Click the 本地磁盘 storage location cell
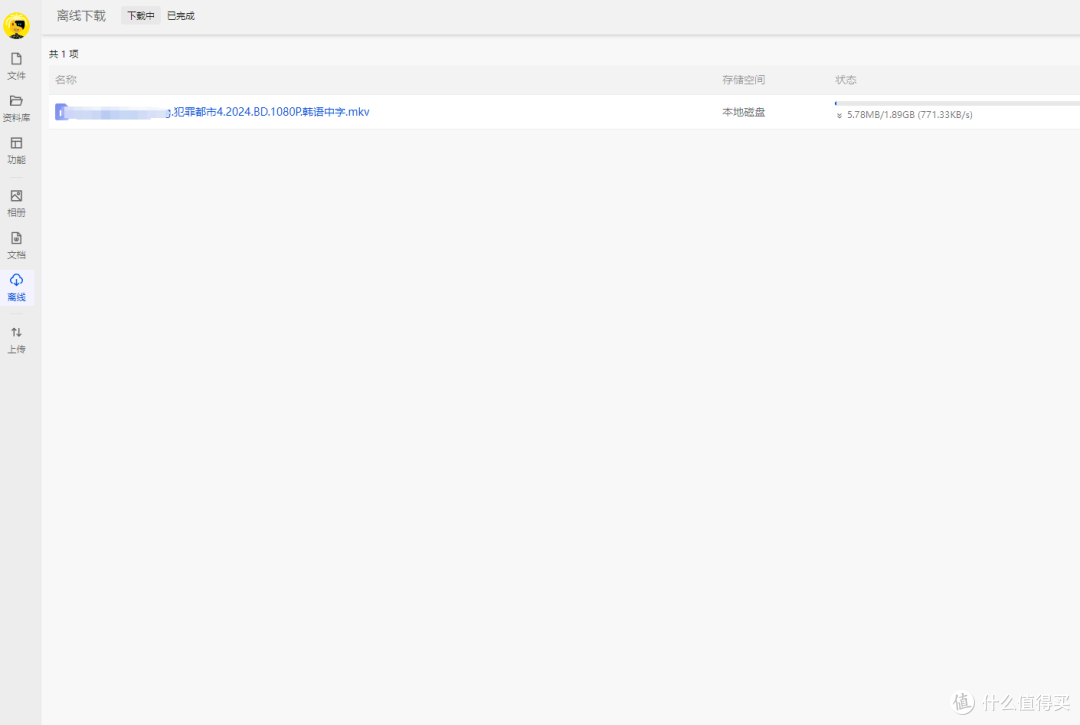Screen dimensions: 1080x725 click(743, 112)
